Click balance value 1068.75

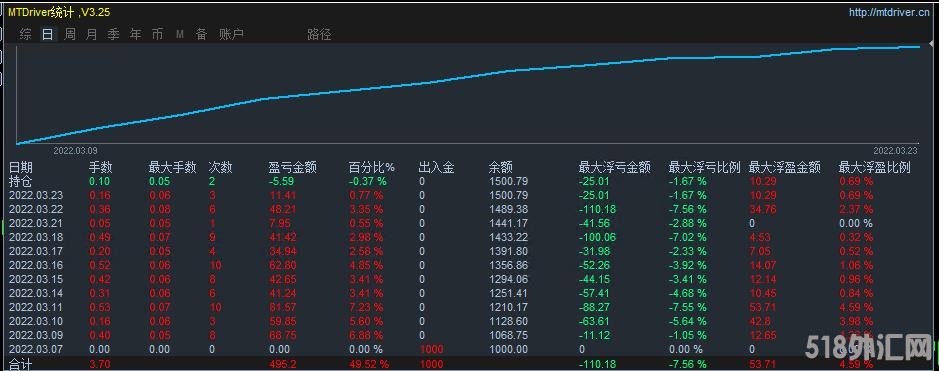coord(508,335)
